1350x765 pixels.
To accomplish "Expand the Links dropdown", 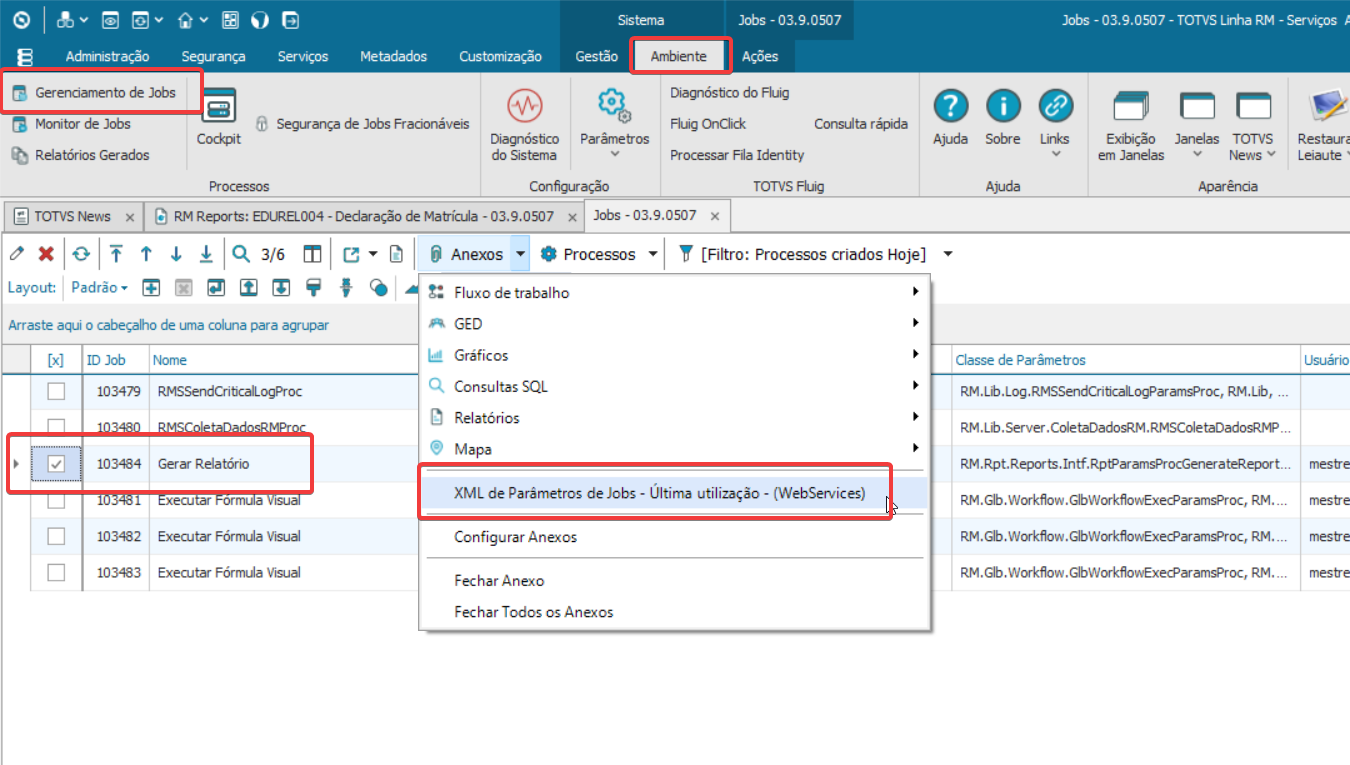I will 1054,154.
